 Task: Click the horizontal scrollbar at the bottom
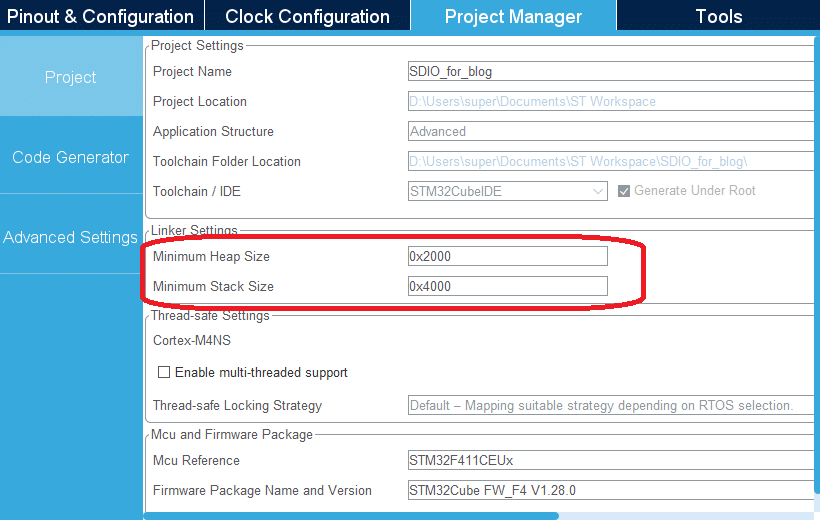coord(351,516)
